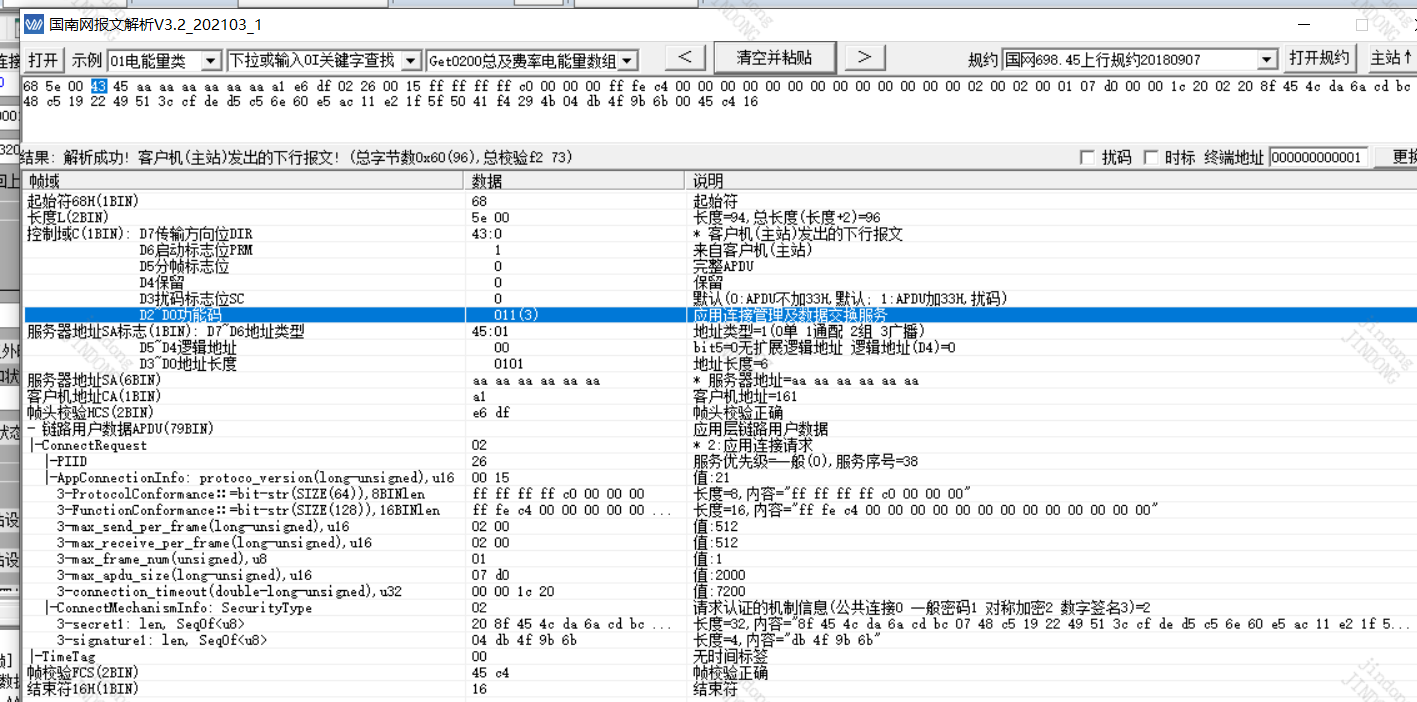Select the 3-connection_timeout row
Viewport: 1417px width, 702px height.
pyautogui.click(x=718, y=591)
